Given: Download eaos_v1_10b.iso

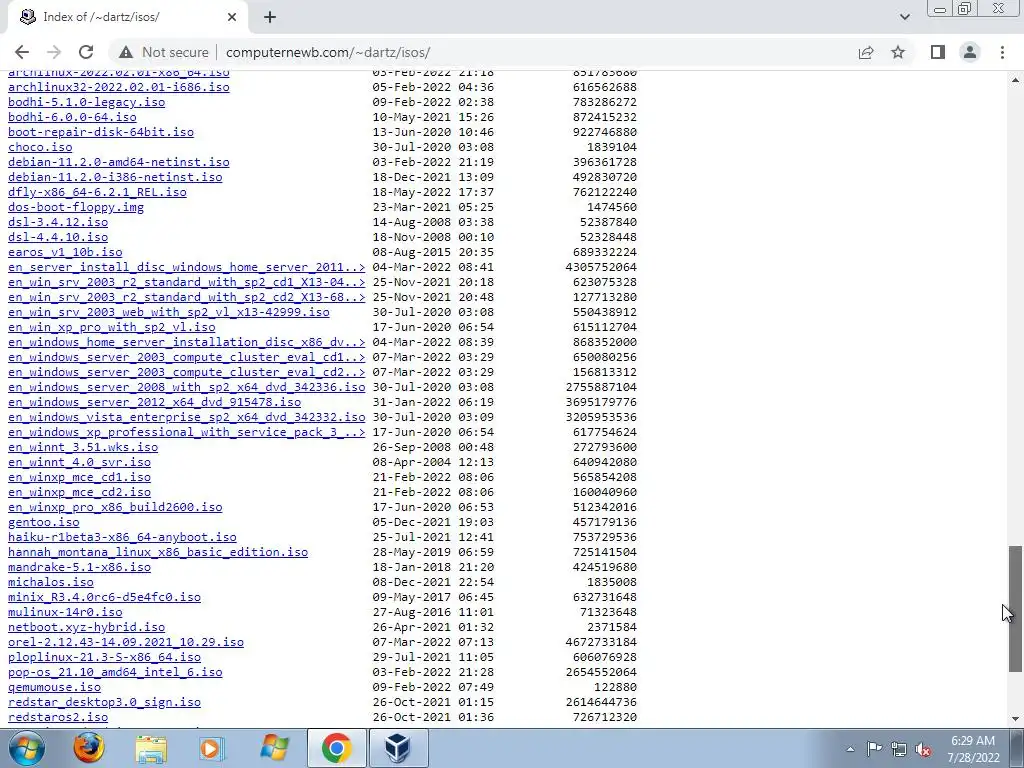Looking at the screenshot, I should 65,252.
